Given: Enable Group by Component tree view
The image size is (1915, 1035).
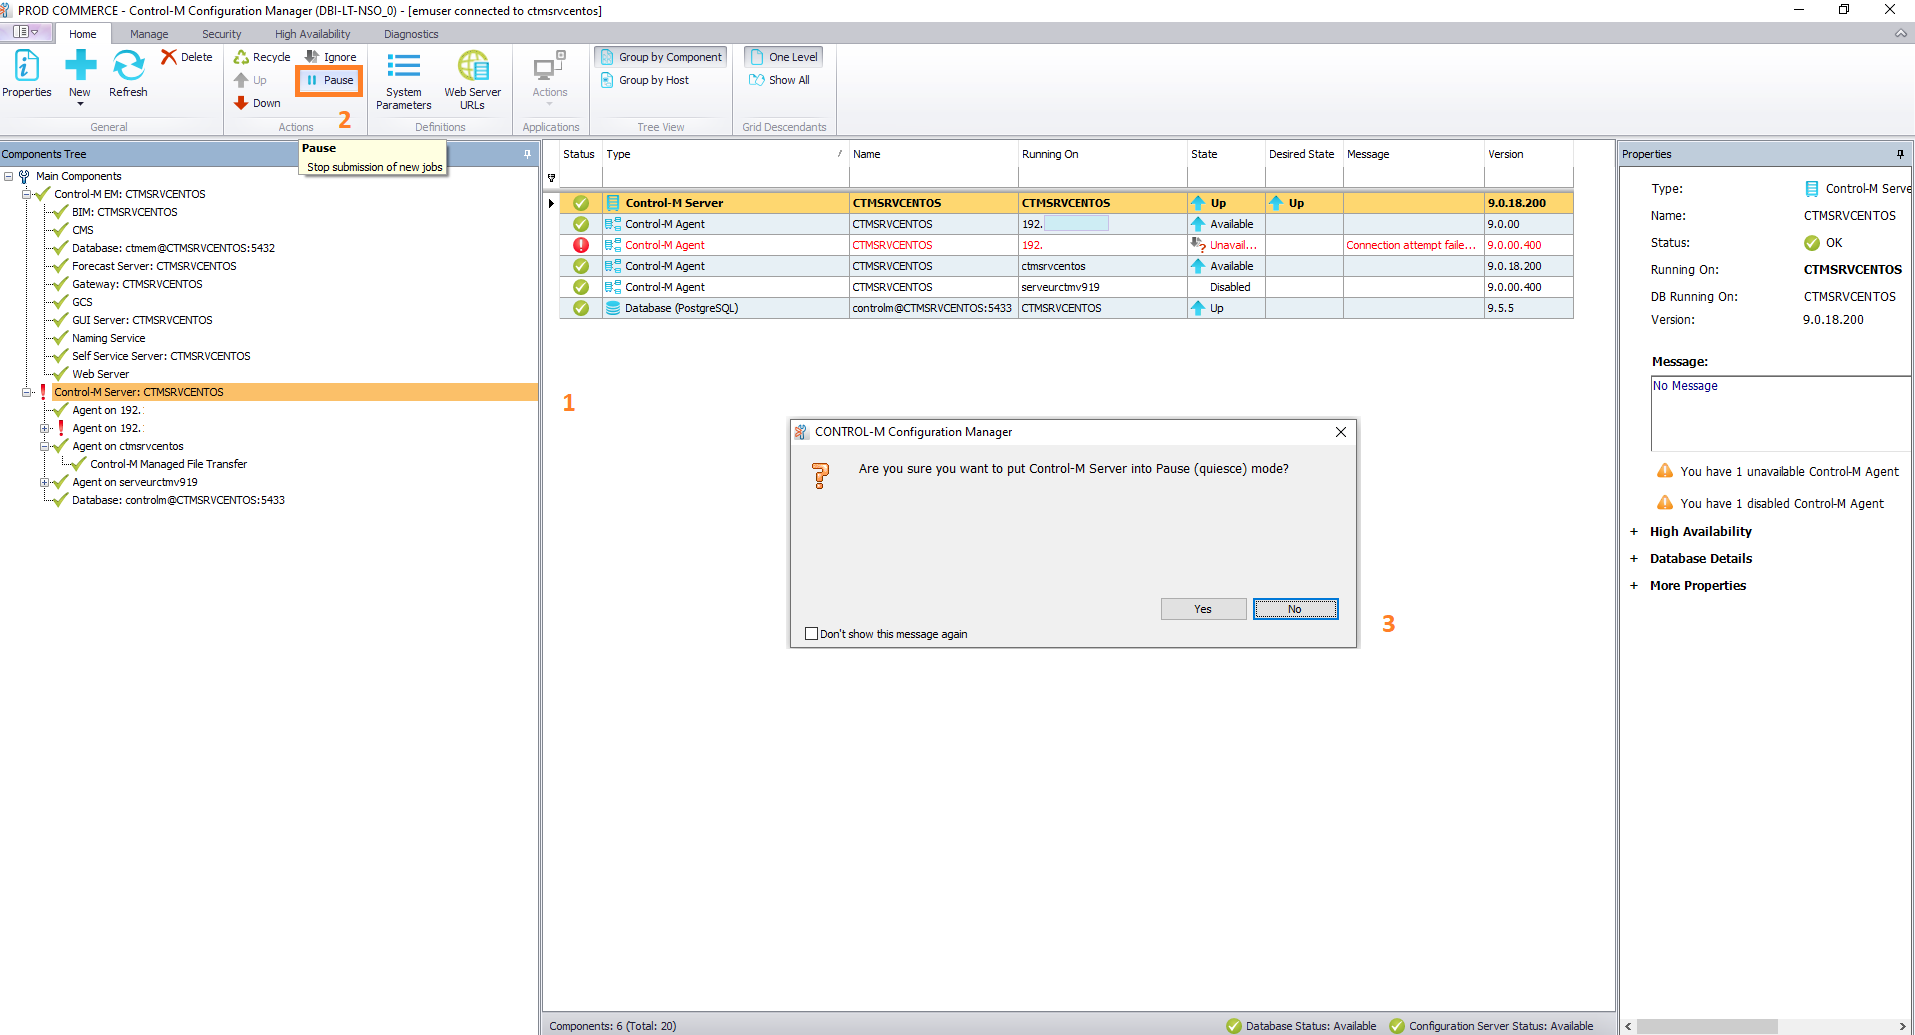Looking at the screenshot, I should (x=661, y=57).
